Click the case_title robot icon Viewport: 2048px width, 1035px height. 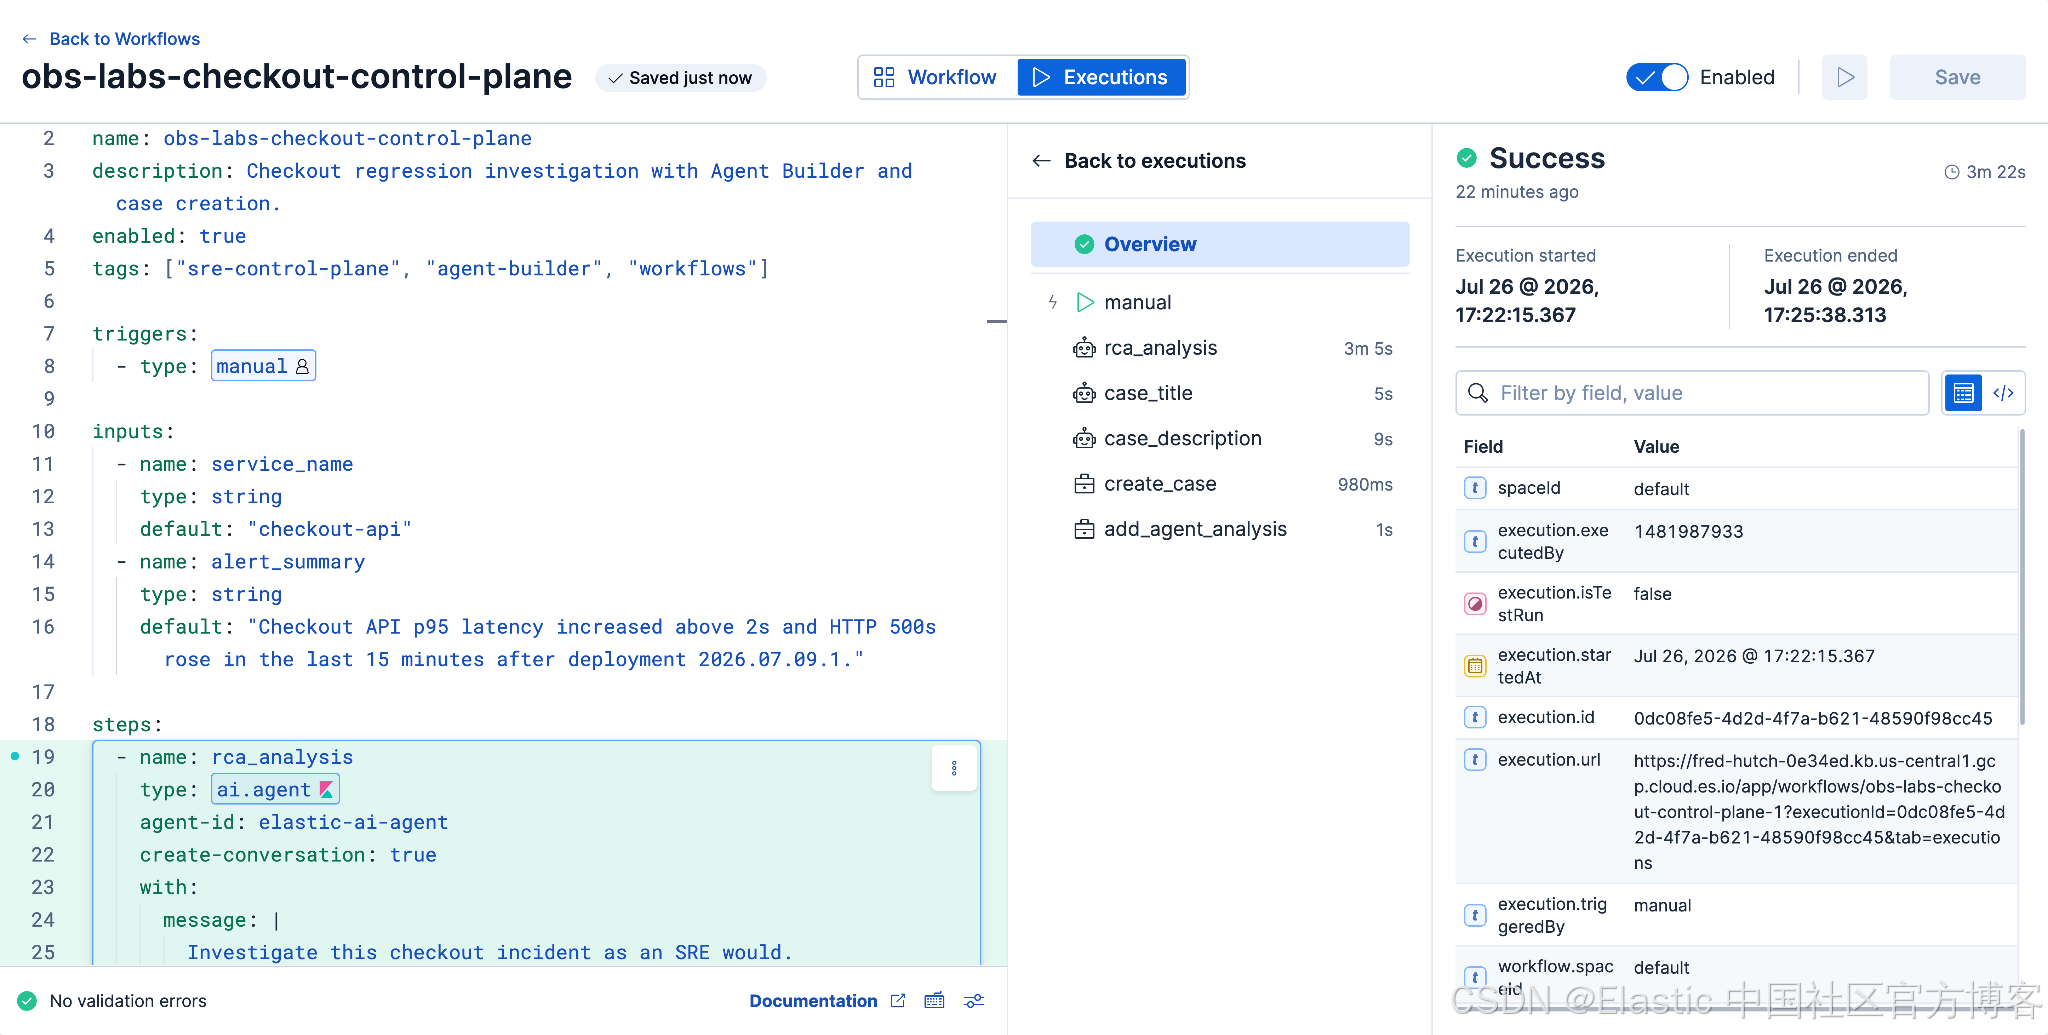[1084, 393]
